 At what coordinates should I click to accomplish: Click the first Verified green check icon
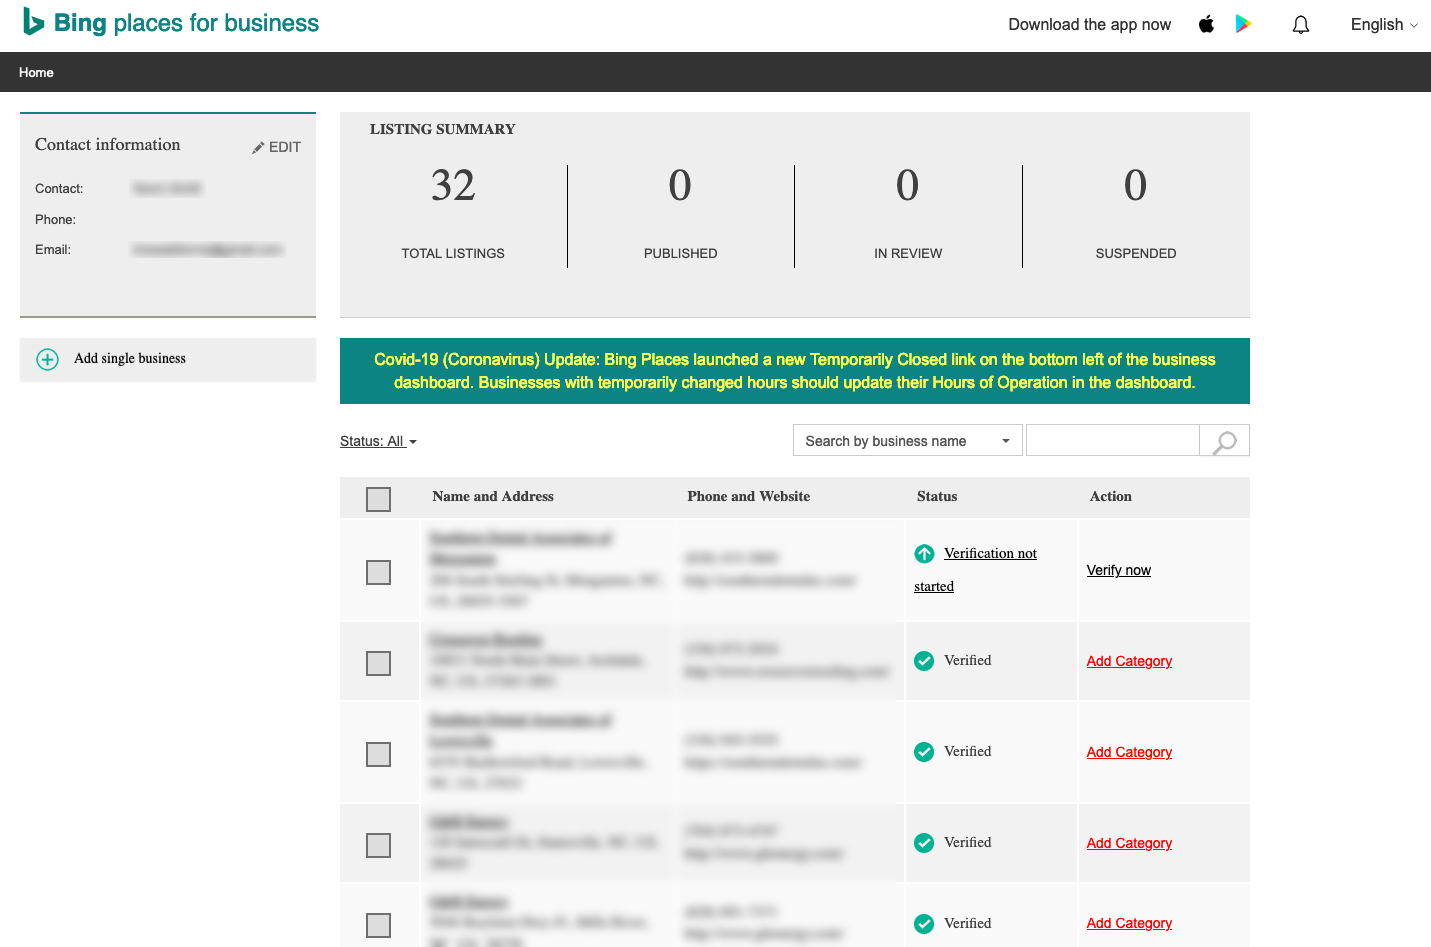pyautogui.click(x=924, y=661)
